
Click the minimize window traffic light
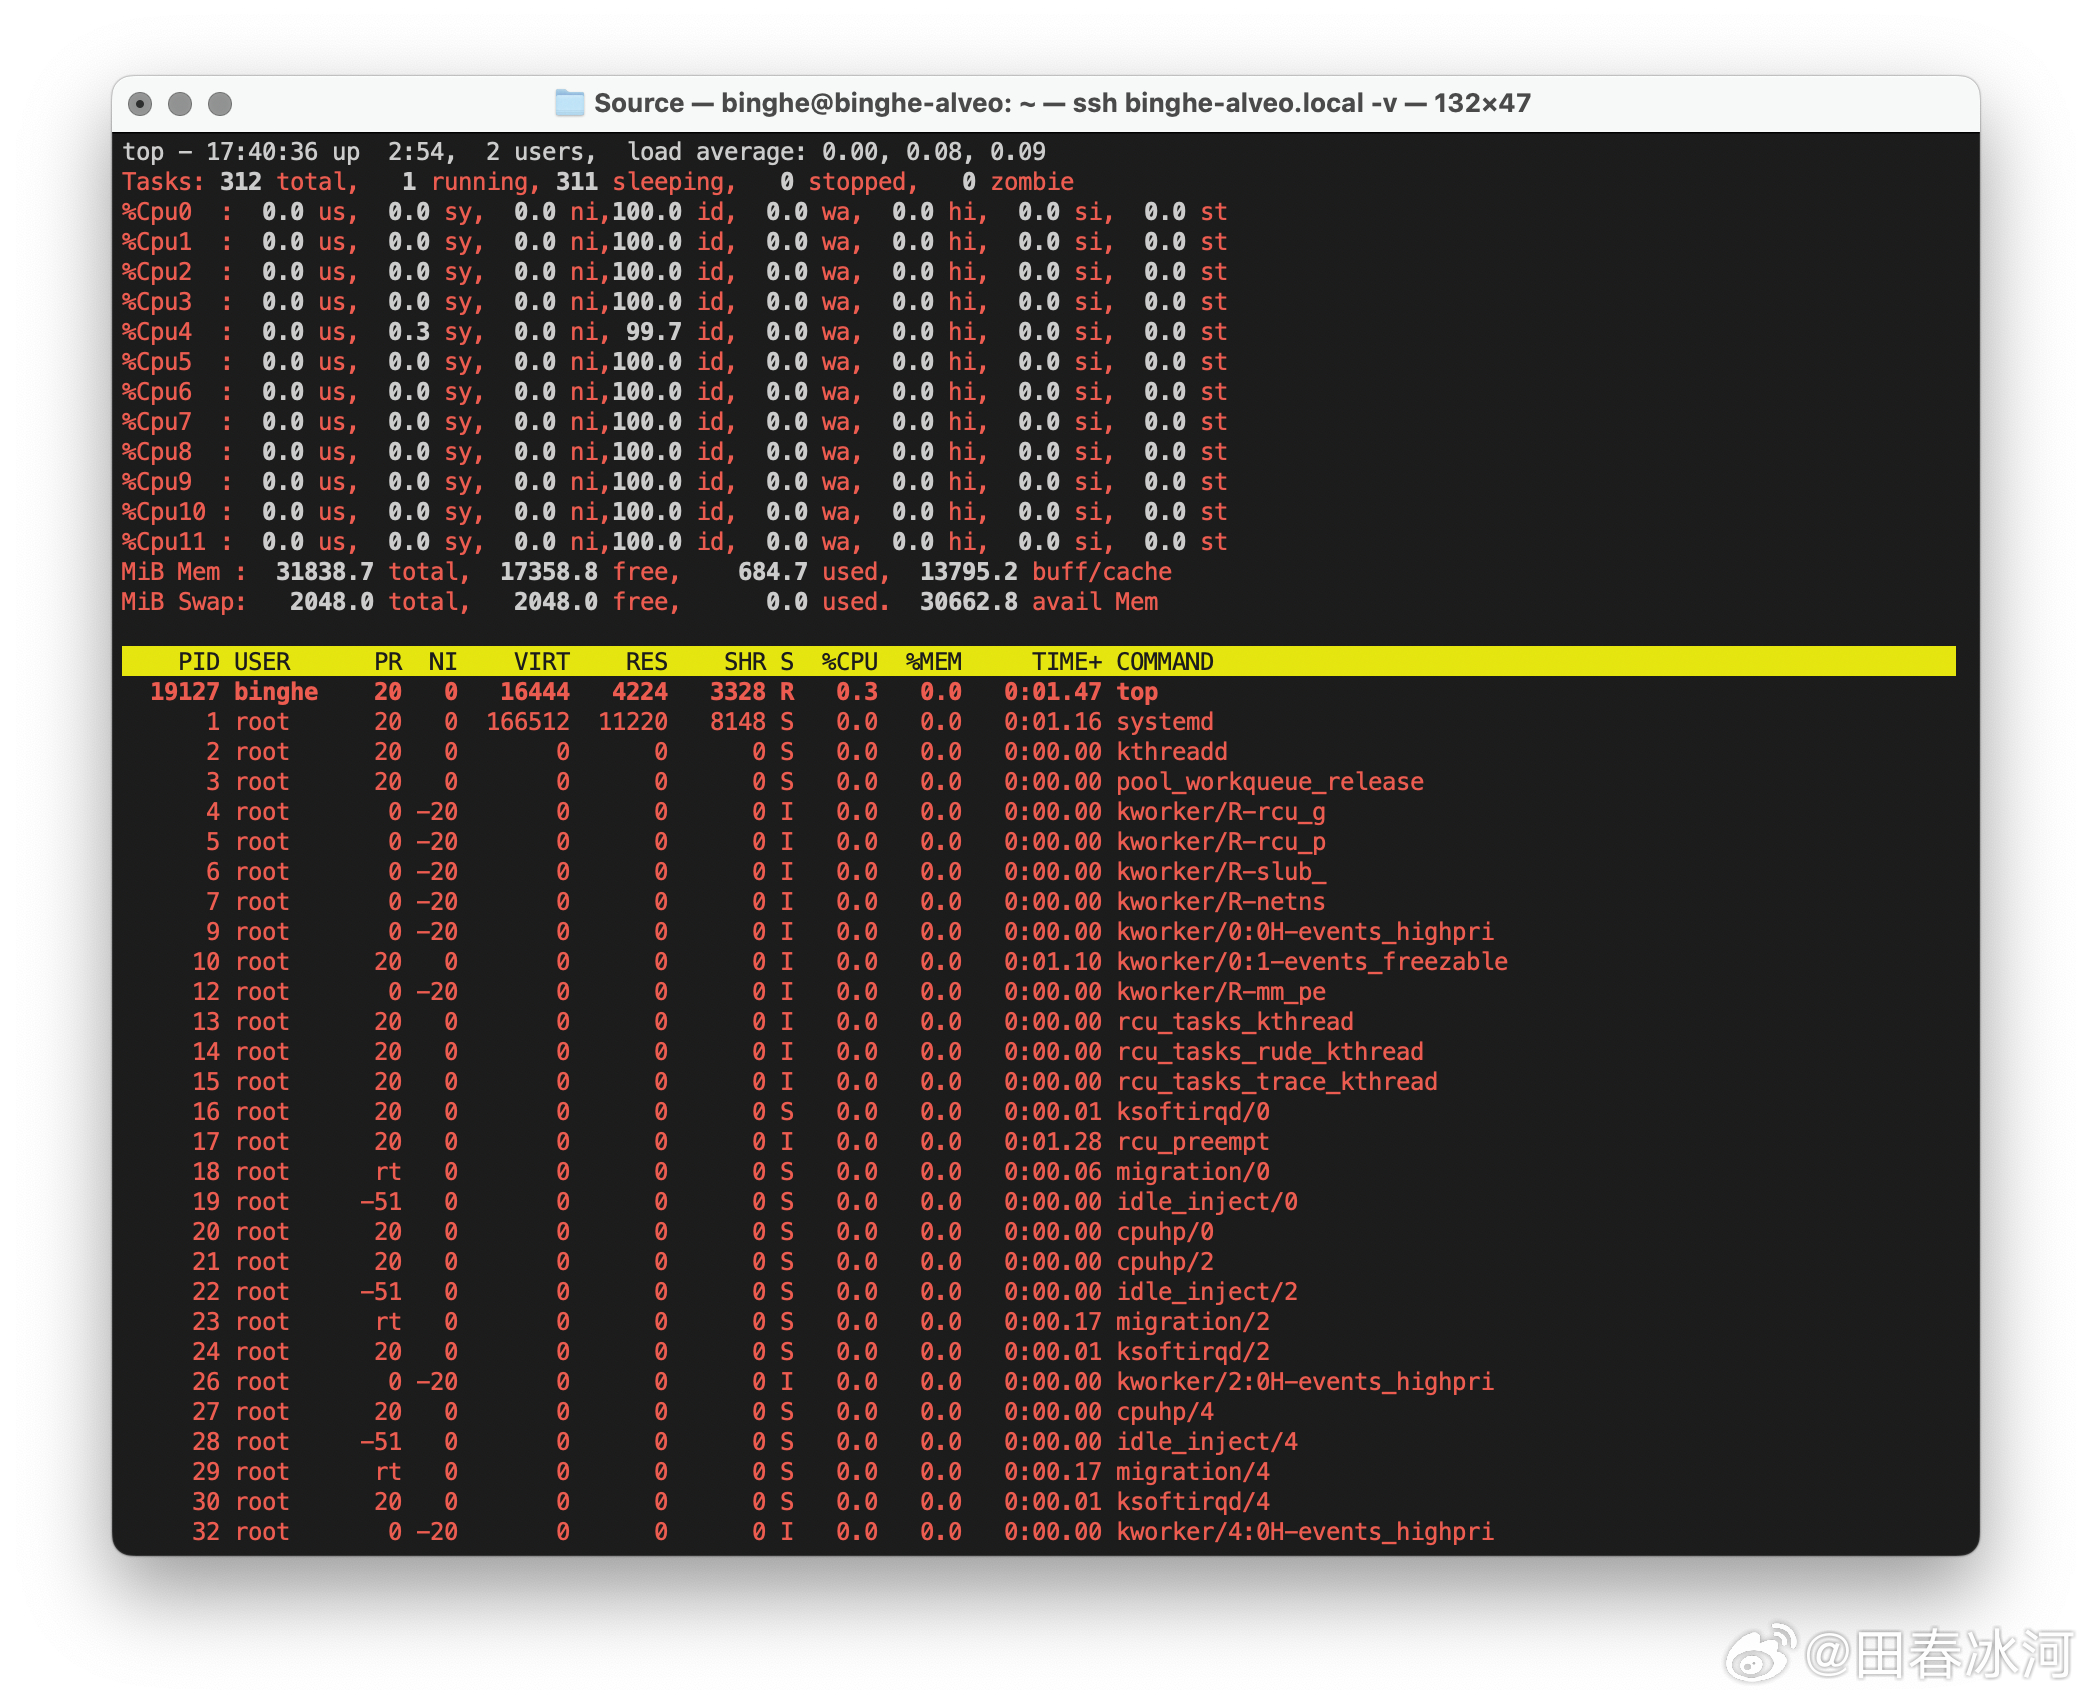click(180, 104)
